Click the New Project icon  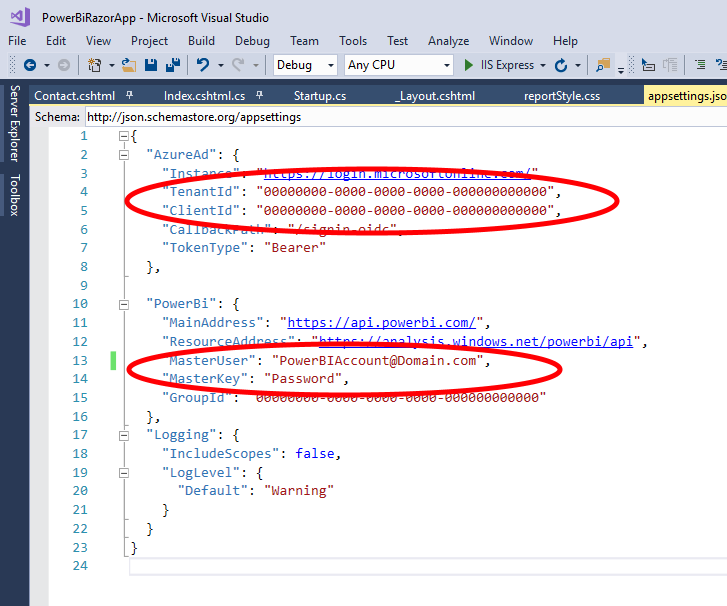(x=94, y=65)
